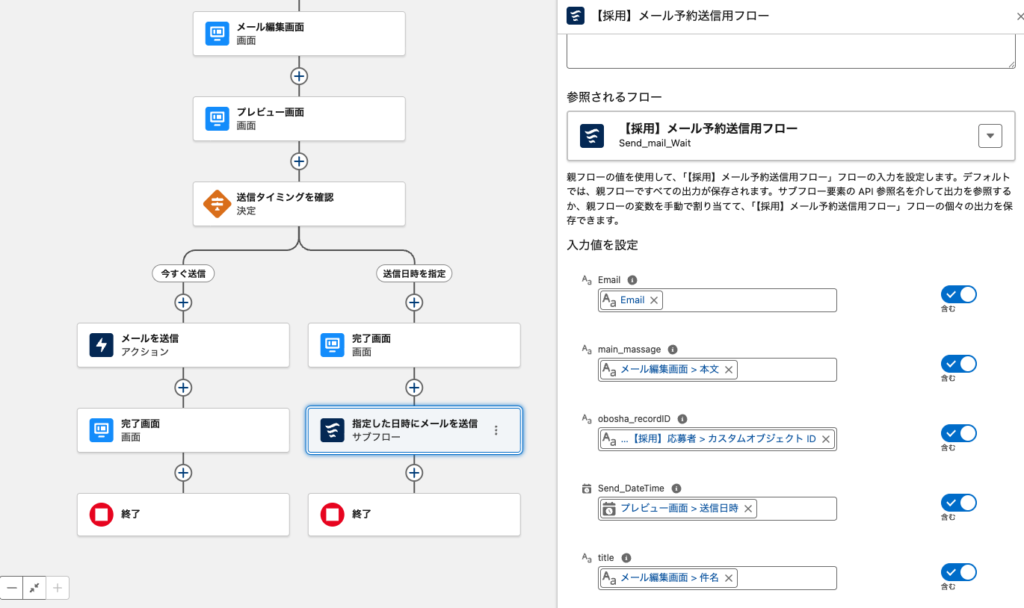Add element below メール編集画面 node
Screen dimensions: 1024x608
tap(298, 76)
